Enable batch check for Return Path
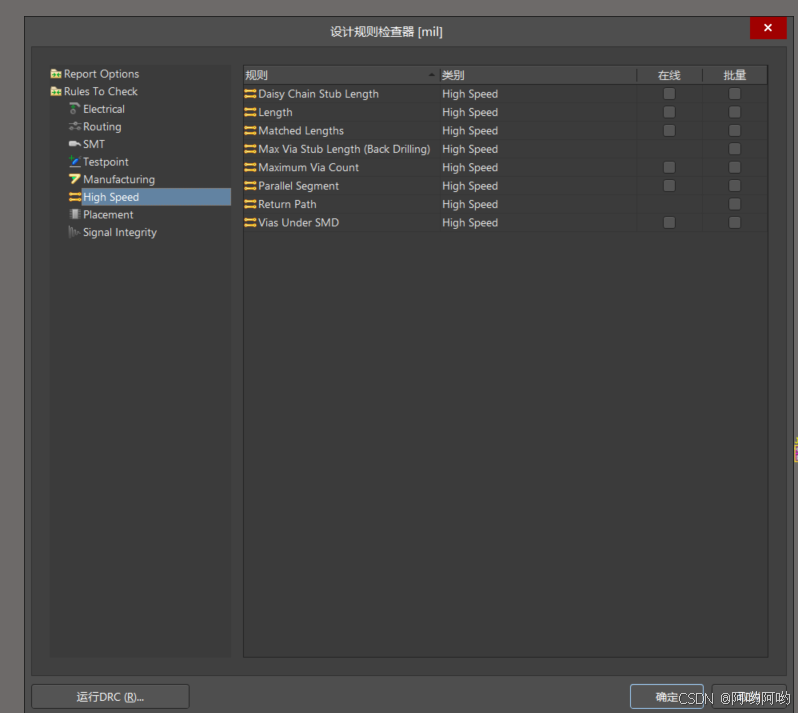 (734, 204)
